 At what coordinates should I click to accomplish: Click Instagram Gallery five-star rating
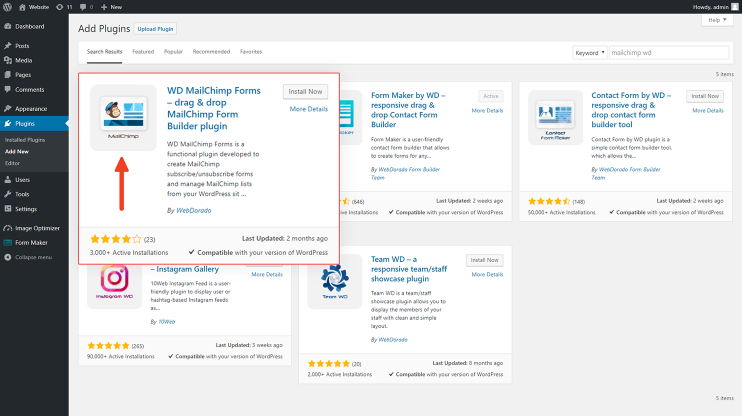(x=108, y=346)
